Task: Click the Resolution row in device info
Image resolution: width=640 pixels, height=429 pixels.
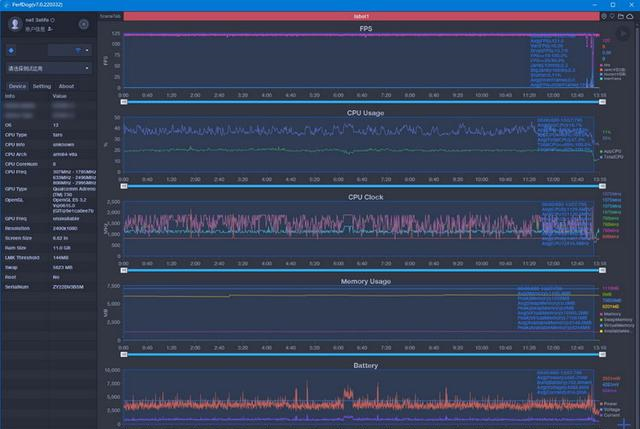Action: (49, 228)
